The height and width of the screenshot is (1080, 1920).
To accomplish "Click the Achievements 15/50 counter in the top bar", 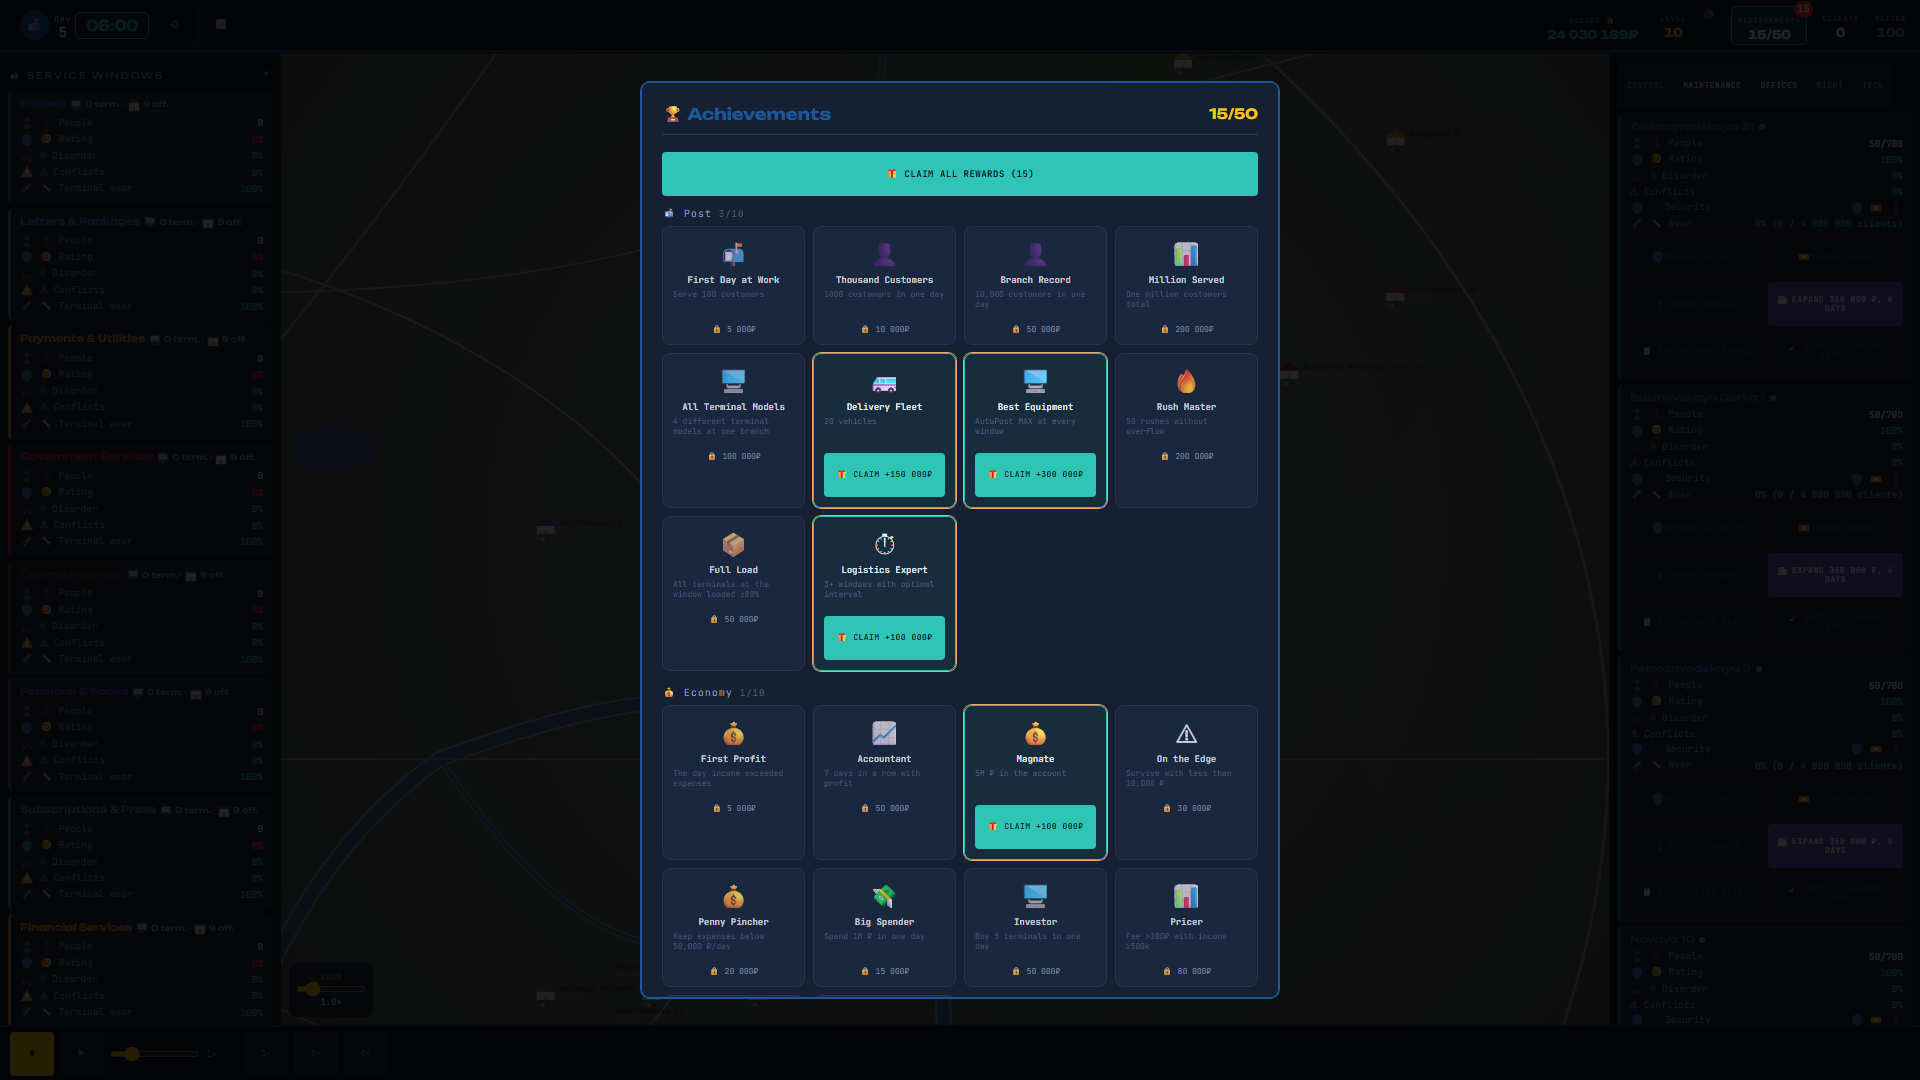I will pyautogui.click(x=1769, y=27).
